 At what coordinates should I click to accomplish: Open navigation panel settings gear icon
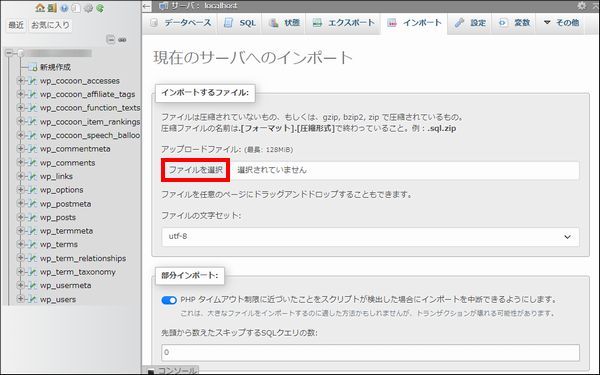88,8
